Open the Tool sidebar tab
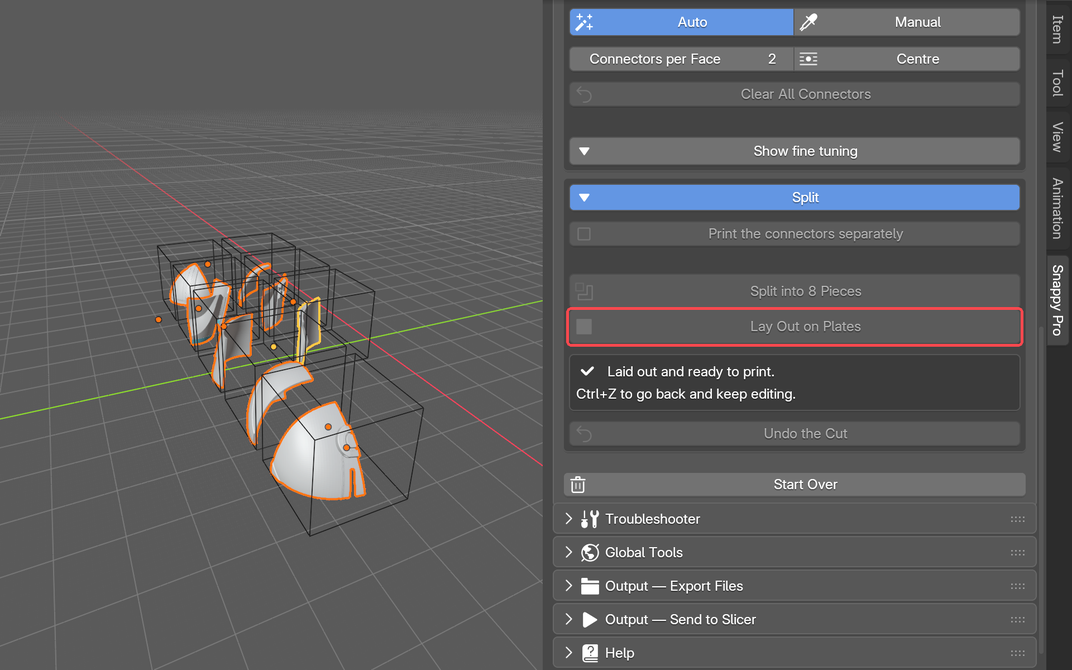Viewport: 1072px width, 670px height. click(x=1058, y=83)
